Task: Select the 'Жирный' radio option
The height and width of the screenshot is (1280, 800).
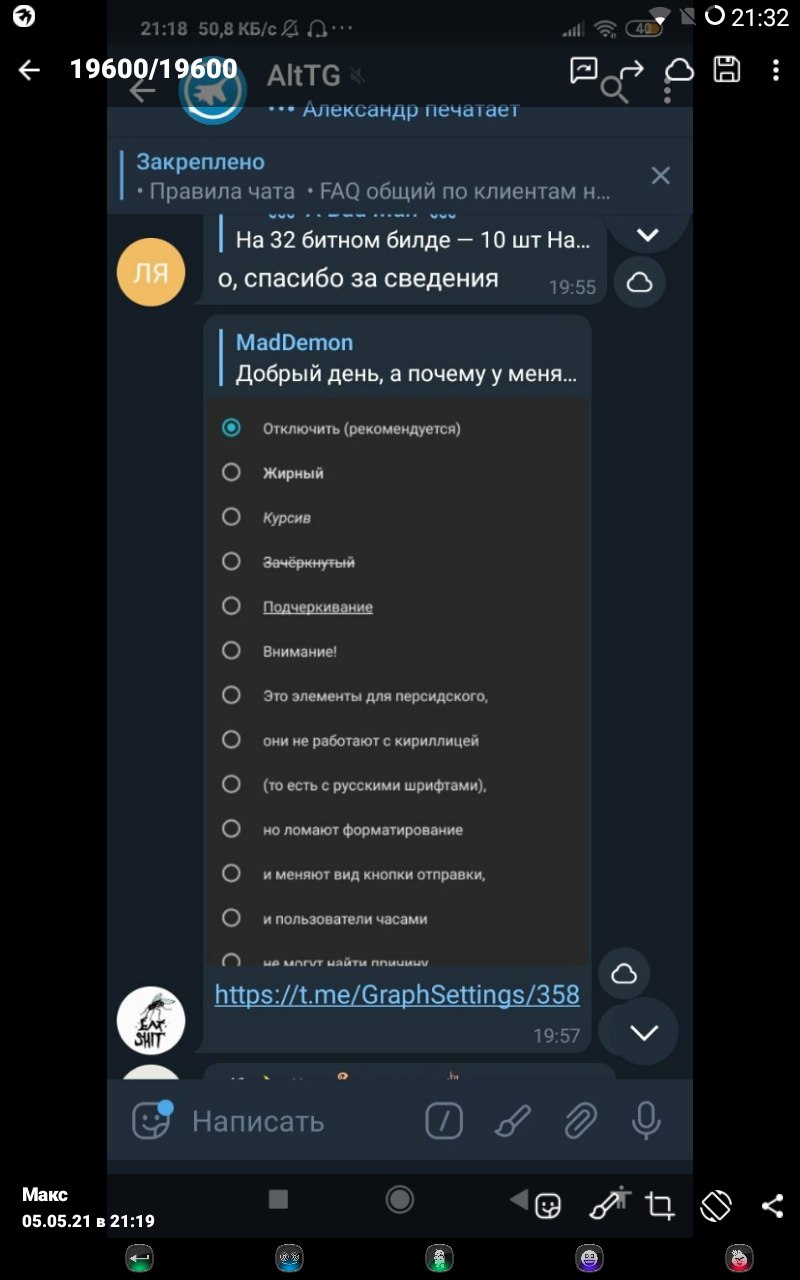Action: coord(231,472)
